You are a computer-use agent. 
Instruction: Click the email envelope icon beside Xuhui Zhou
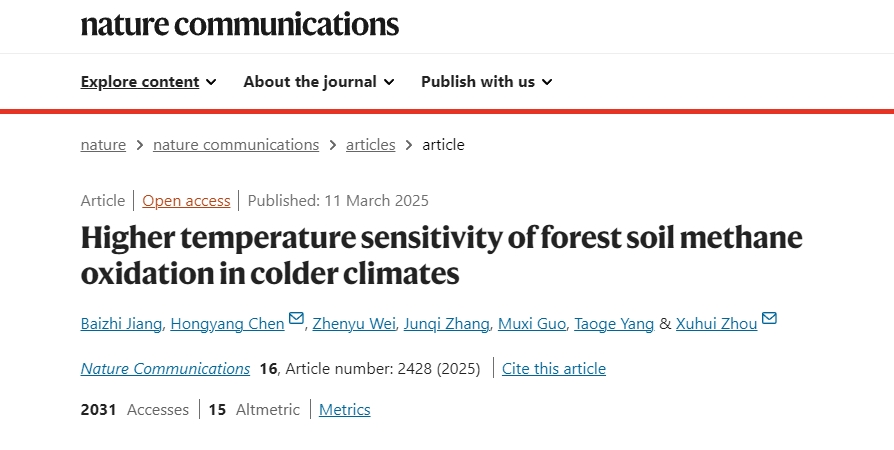(769, 318)
